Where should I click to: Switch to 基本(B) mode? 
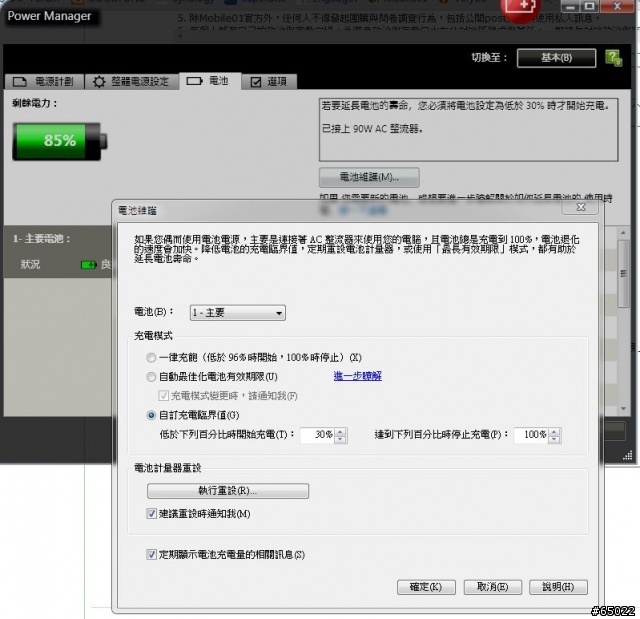(x=556, y=58)
